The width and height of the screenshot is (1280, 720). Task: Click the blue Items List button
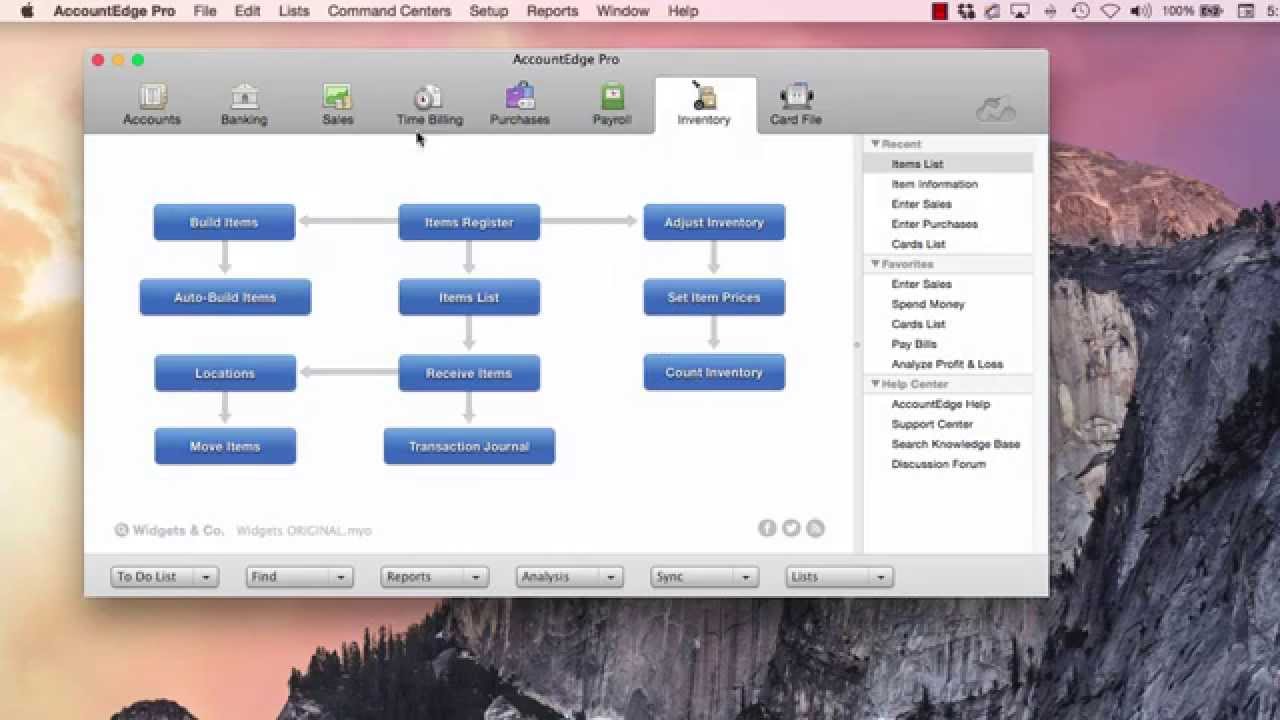click(x=469, y=297)
